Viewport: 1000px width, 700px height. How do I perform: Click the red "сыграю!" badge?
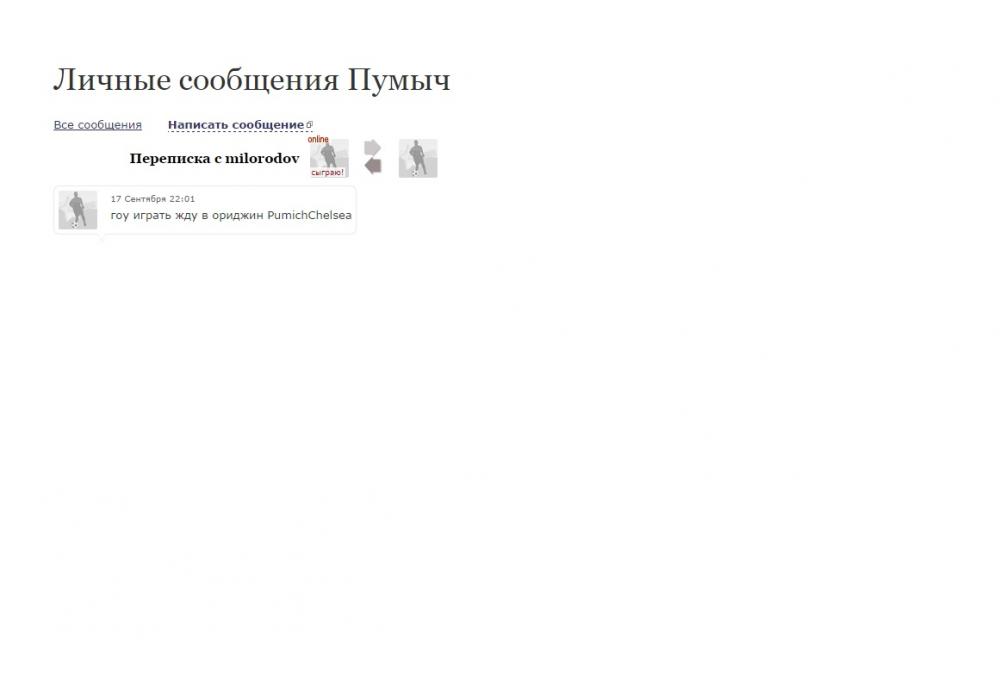328,173
